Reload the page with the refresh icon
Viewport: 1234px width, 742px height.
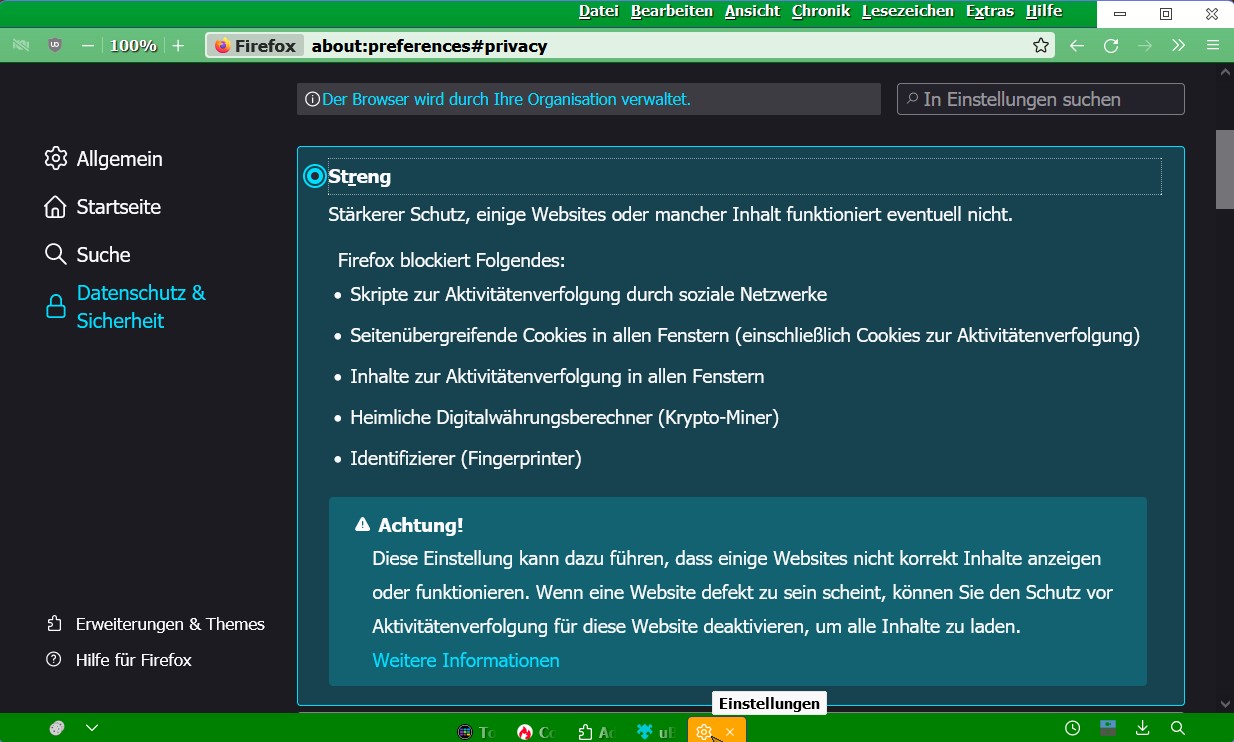point(1111,45)
